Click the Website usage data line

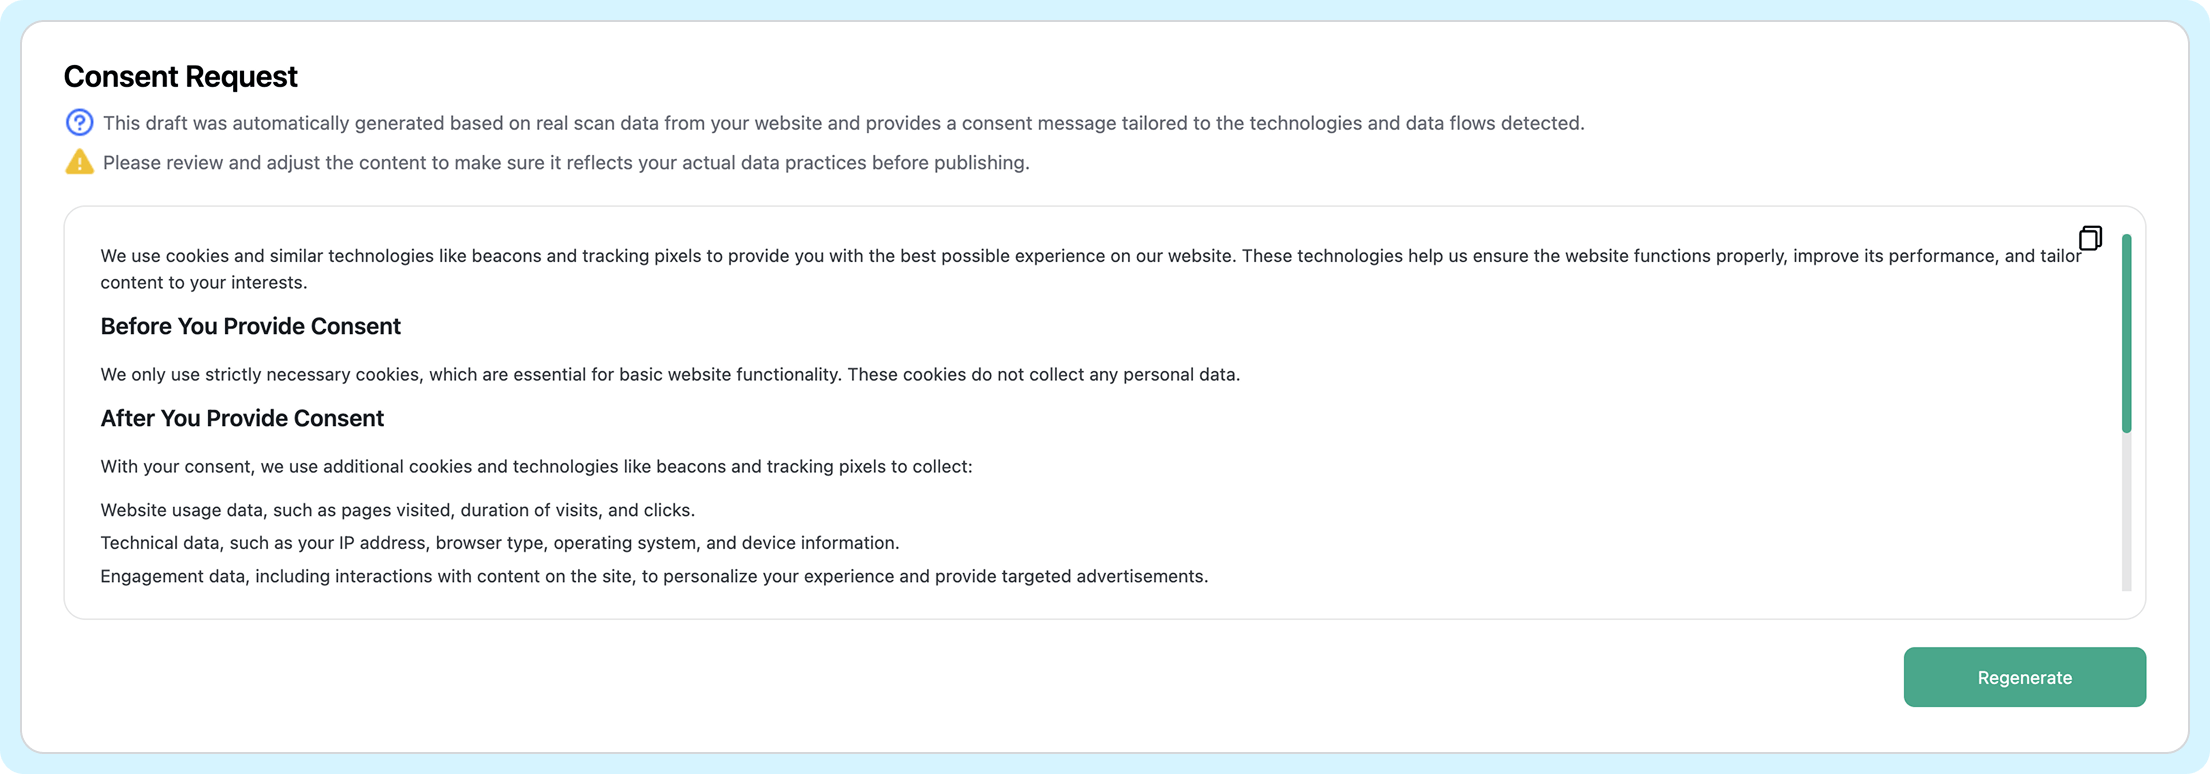[397, 510]
